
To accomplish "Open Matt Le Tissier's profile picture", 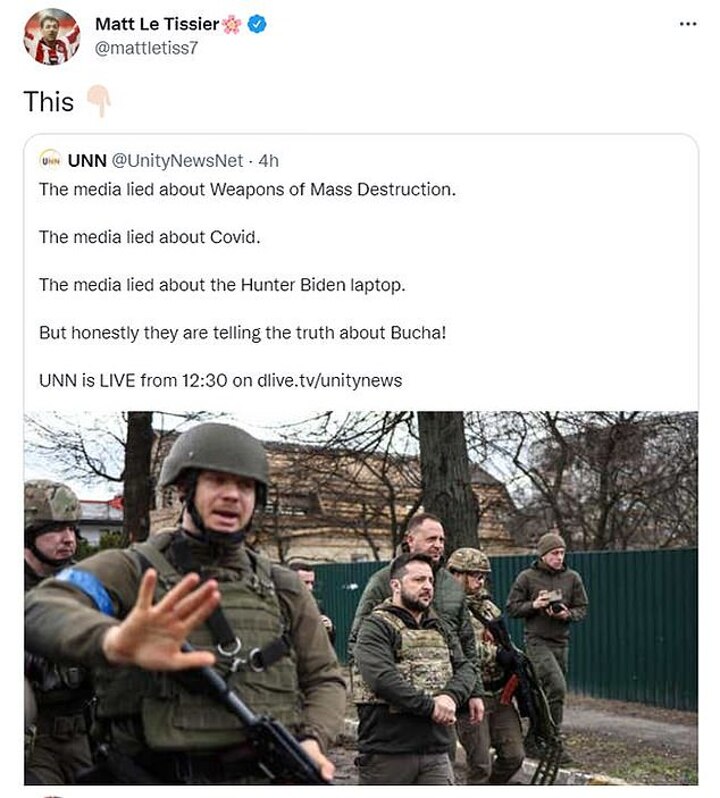I will click(52, 37).
